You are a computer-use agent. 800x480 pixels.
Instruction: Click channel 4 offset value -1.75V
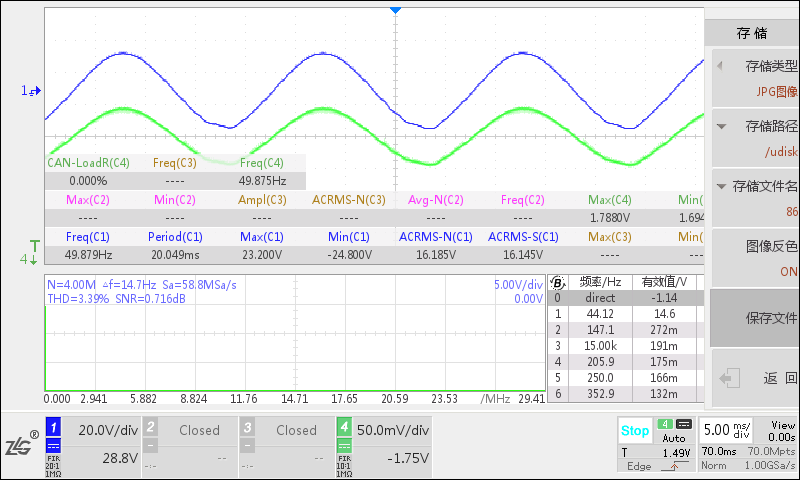[408, 458]
